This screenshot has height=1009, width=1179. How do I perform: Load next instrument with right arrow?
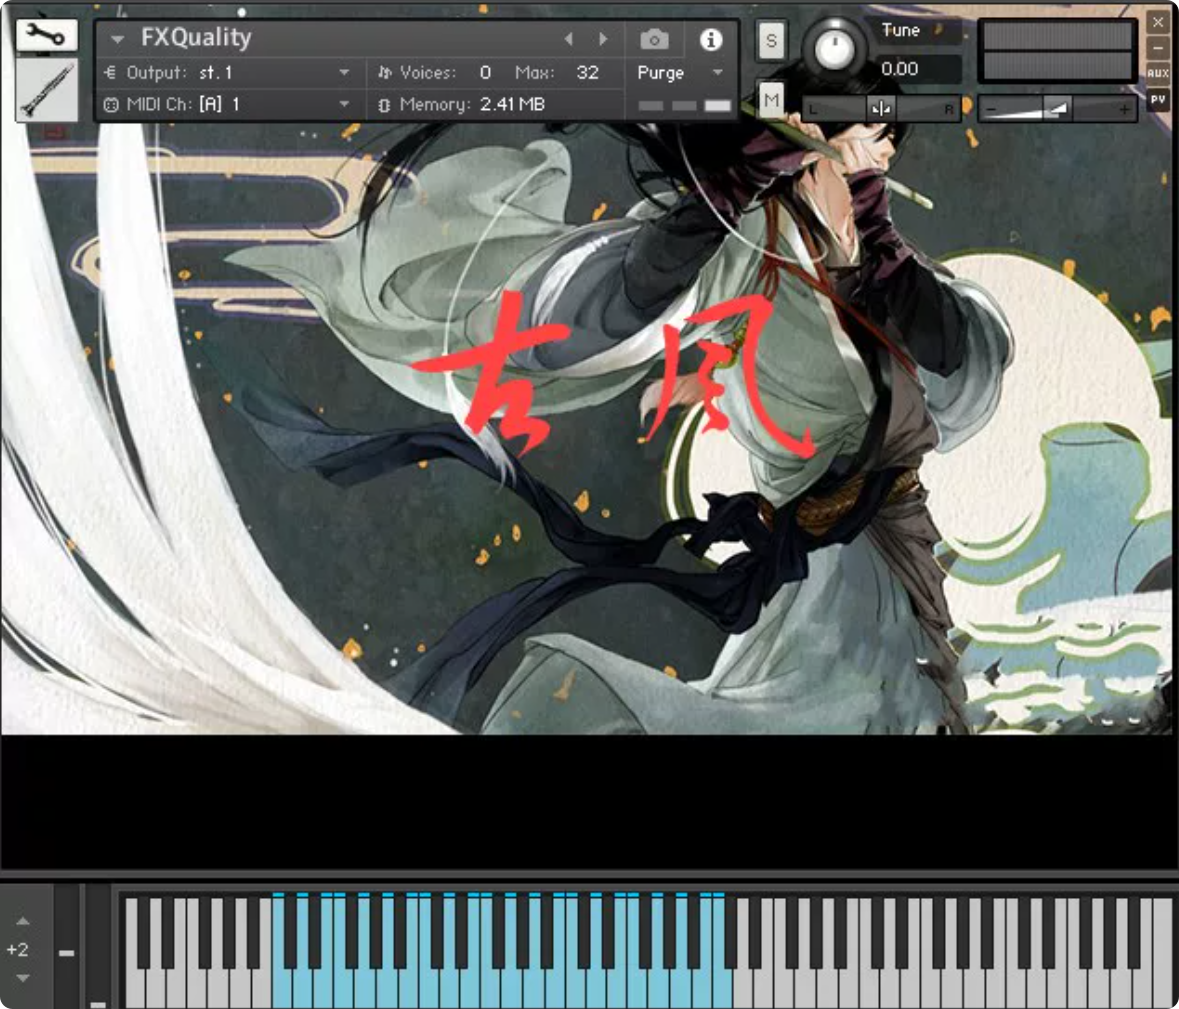pos(602,38)
